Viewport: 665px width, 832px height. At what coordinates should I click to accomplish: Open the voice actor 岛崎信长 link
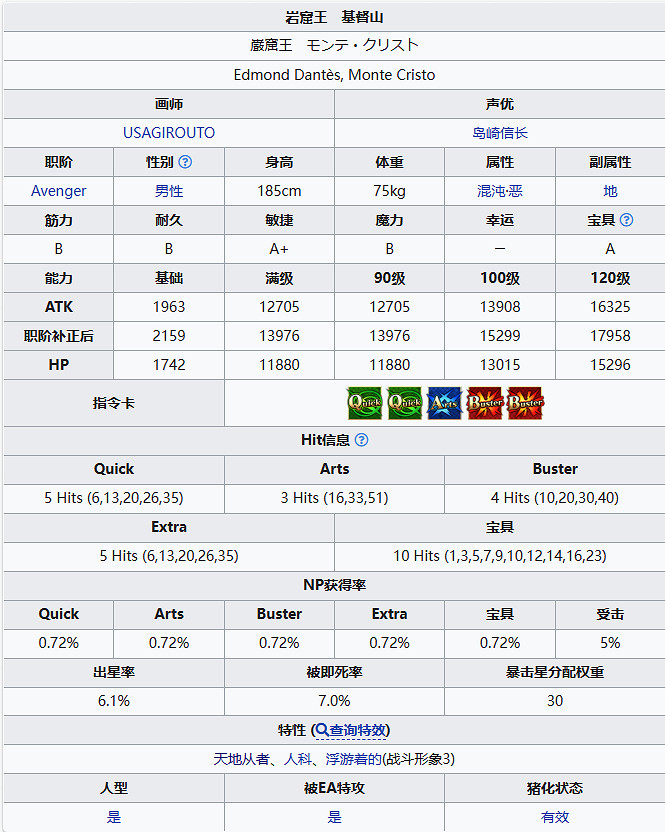pyautogui.click(x=500, y=133)
